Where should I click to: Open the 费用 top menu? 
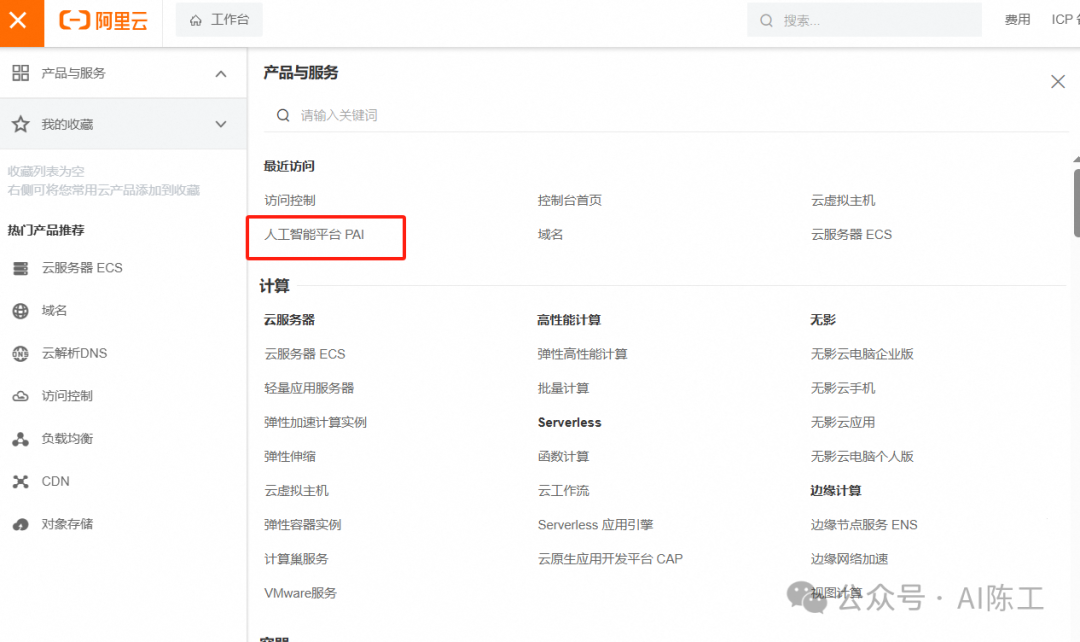[1017, 20]
